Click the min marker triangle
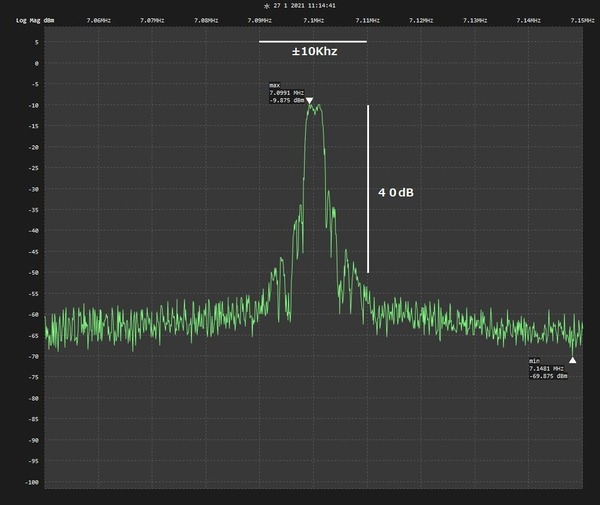The height and width of the screenshot is (505, 600). click(572, 360)
